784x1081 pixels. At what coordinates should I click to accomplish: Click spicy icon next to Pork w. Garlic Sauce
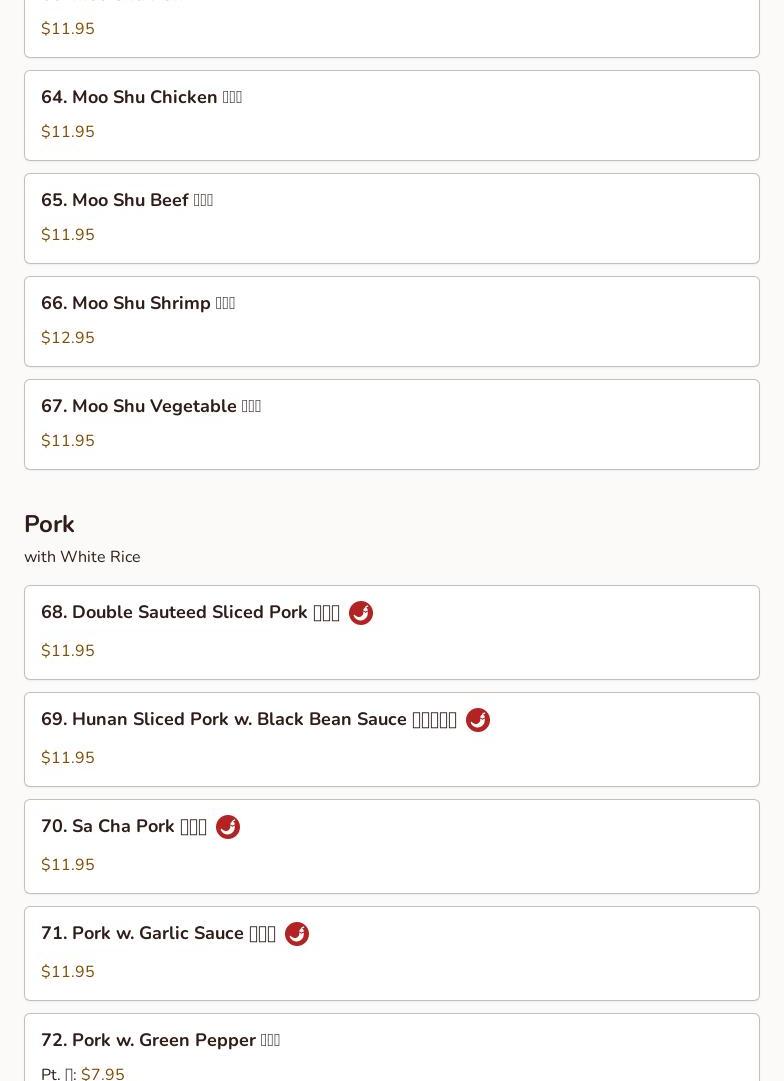coord(296,933)
